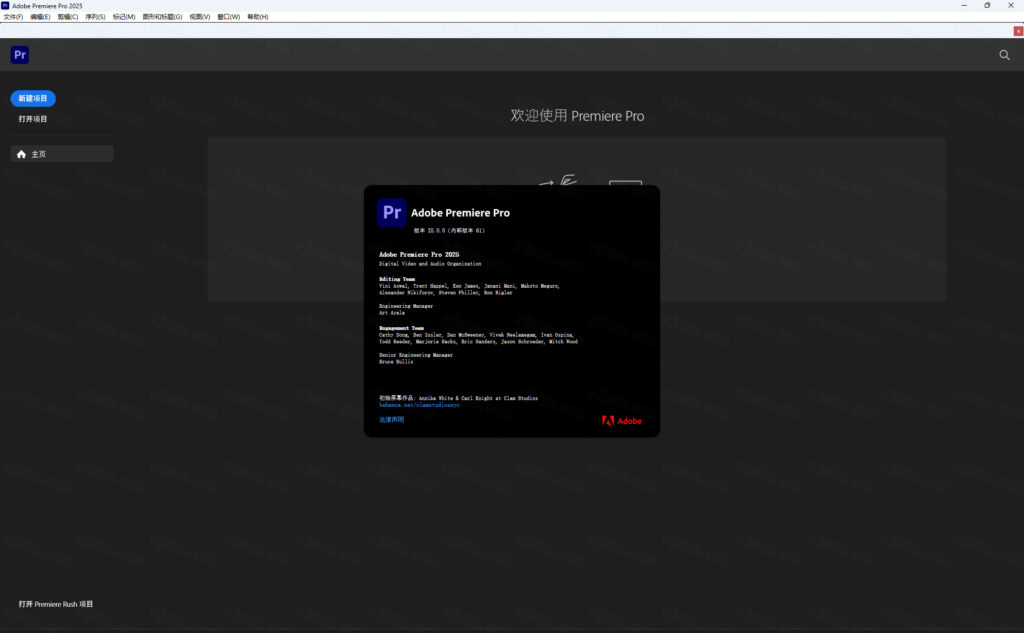This screenshot has width=1024, height=633.
Task: Click the Premiere Pro title bar app icon
Action: coord(6,5)
